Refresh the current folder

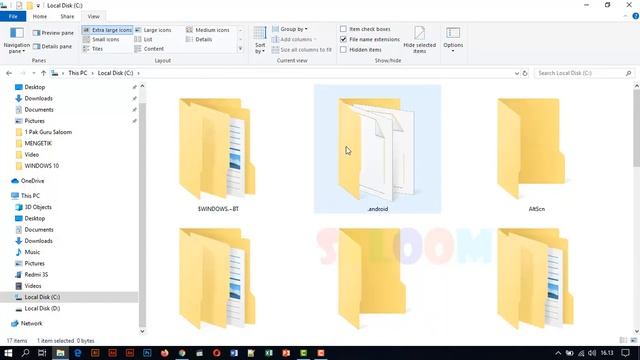[525, 73]
